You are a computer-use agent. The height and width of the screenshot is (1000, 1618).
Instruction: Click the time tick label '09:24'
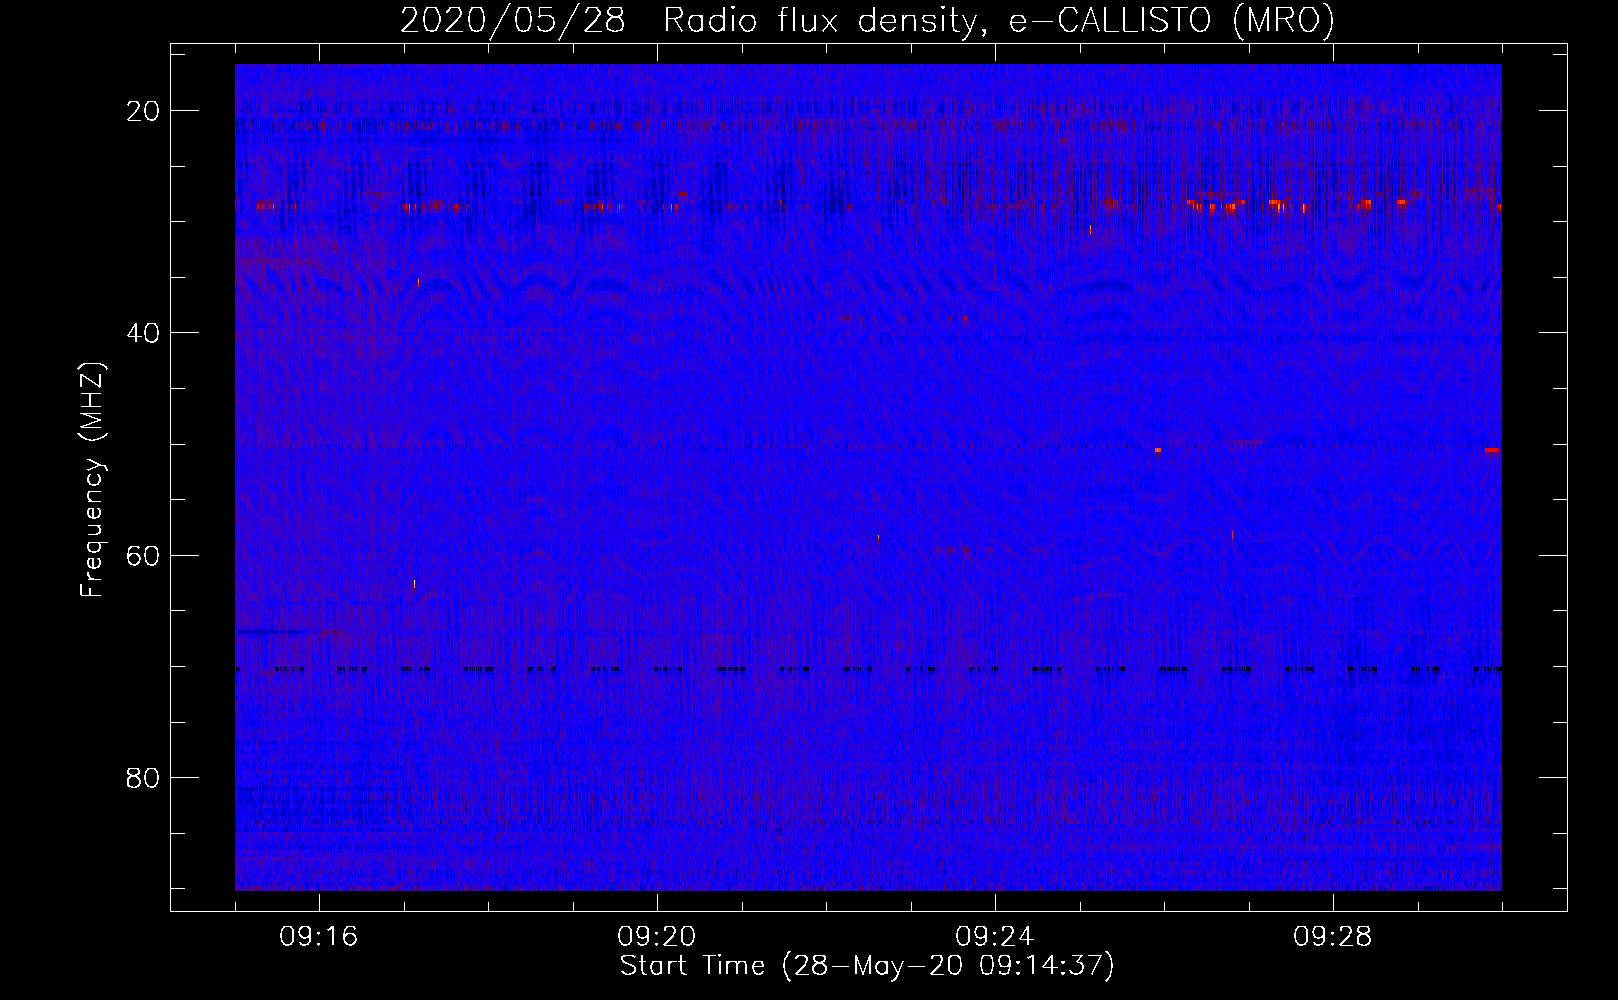coord(995,936)
